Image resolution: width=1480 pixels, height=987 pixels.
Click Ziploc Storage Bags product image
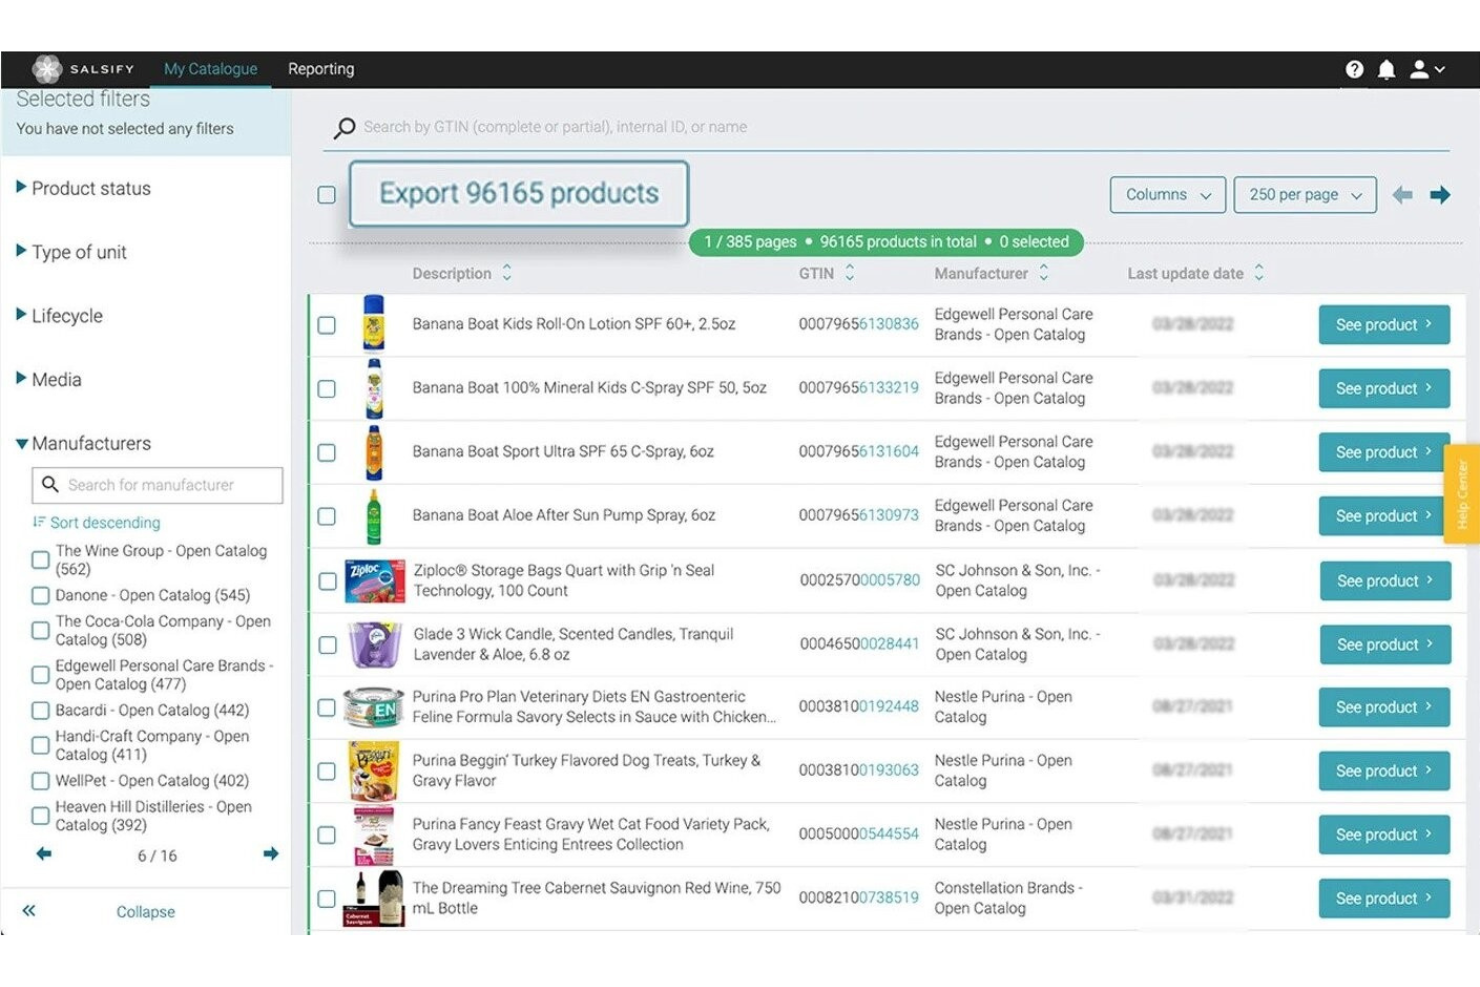375,581
